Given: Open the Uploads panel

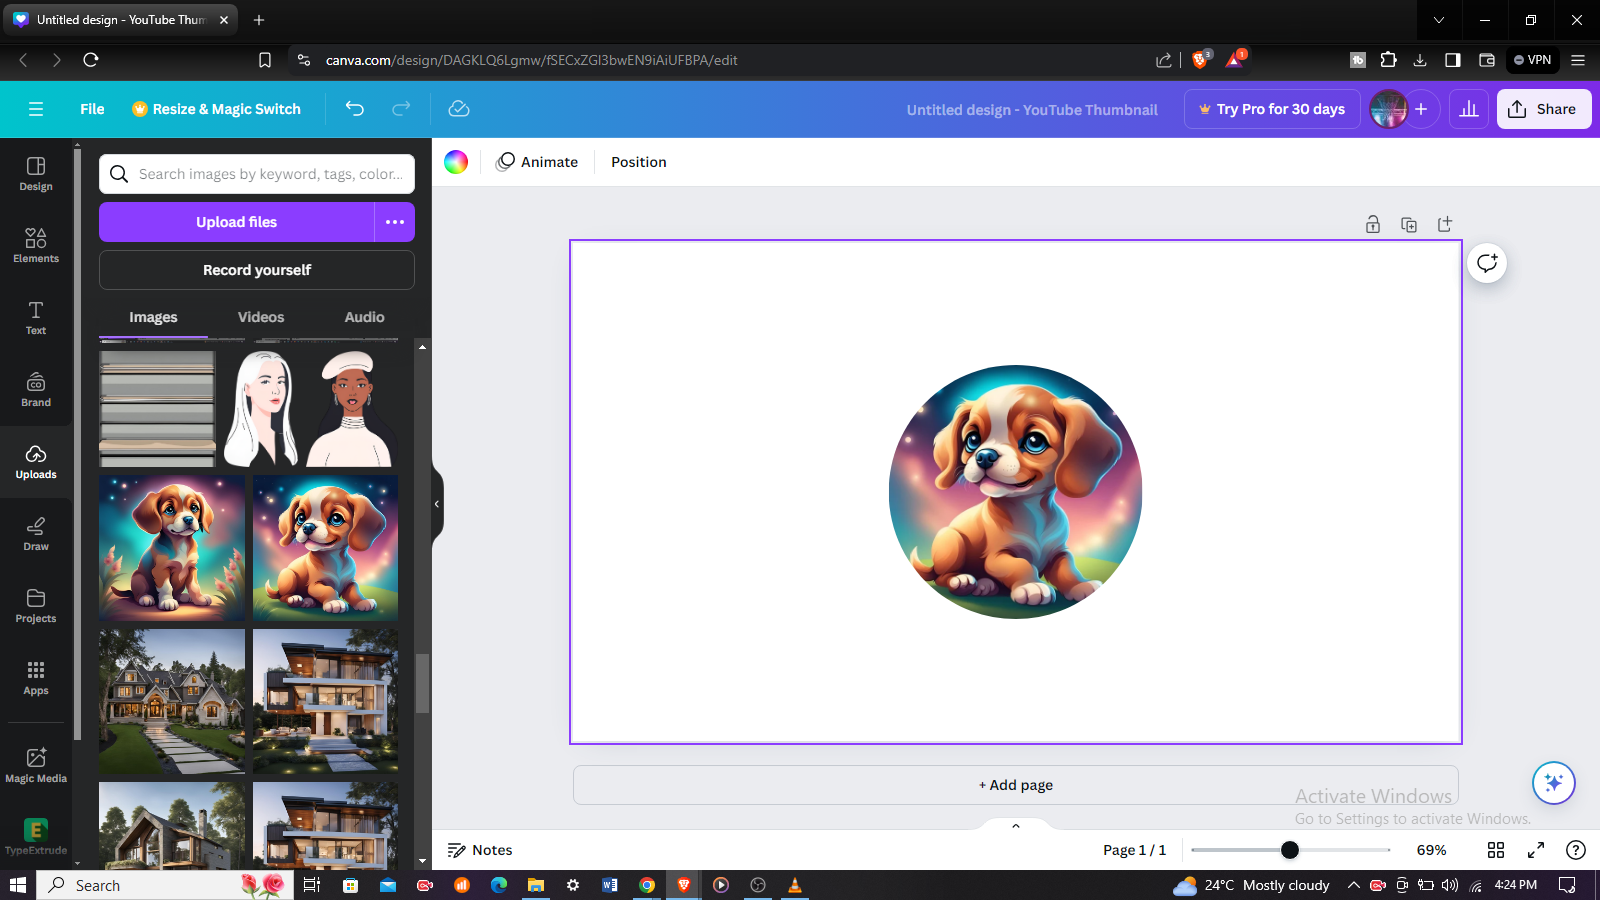Looking at the screenshot, I should click(x=36, y=461).
